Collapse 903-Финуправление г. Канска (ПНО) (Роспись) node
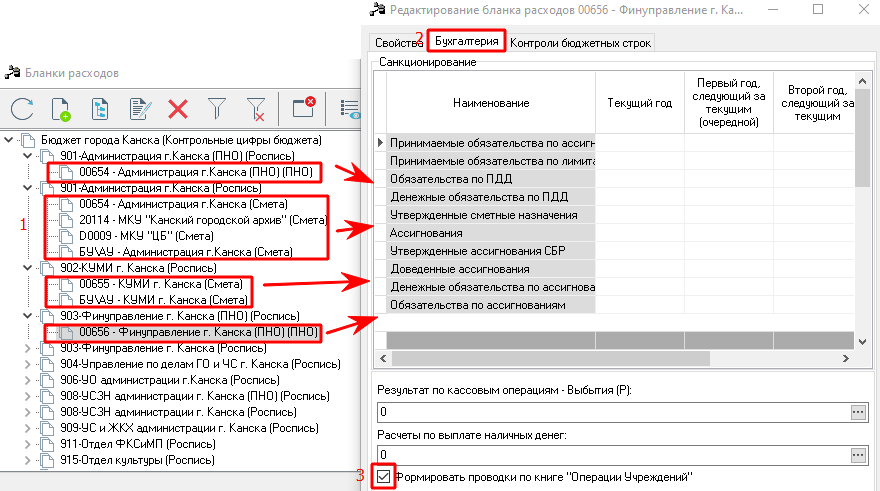 click(x=28, y=315)
